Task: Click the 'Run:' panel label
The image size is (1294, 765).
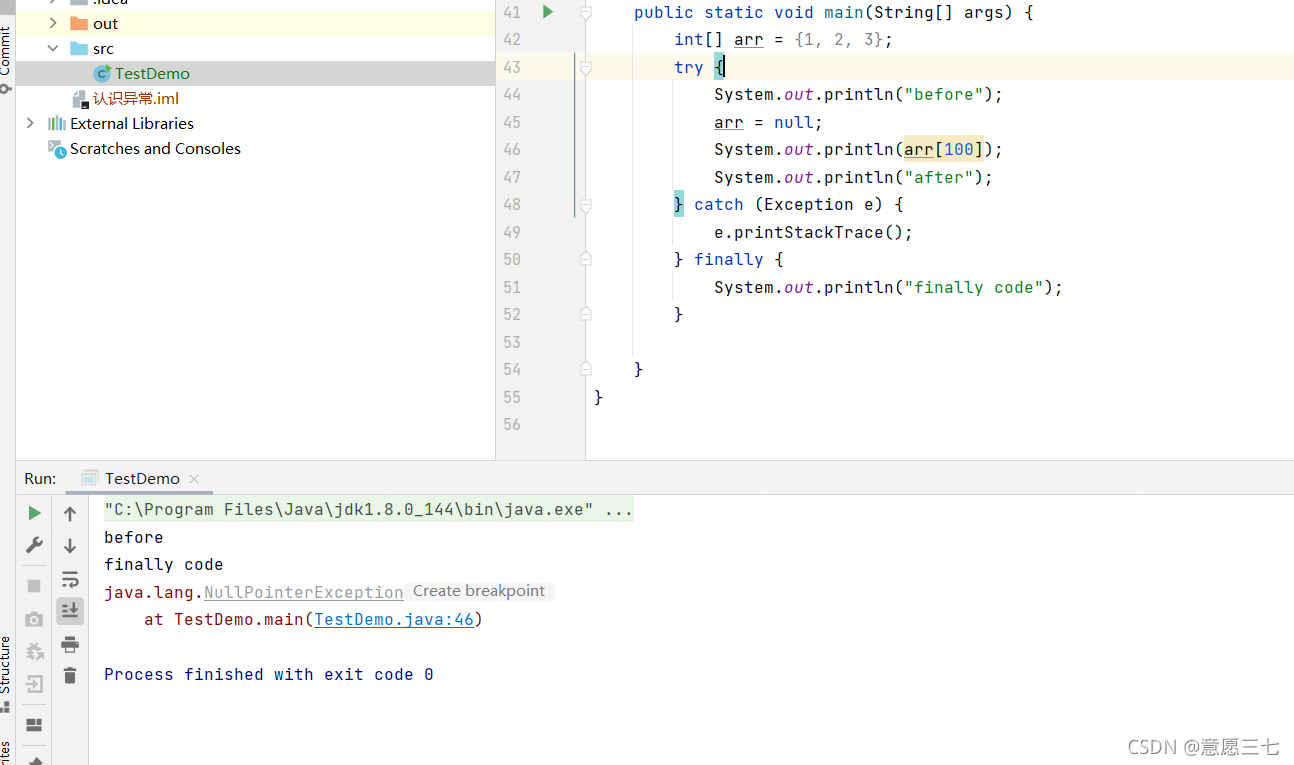Action: click(40, 478)
